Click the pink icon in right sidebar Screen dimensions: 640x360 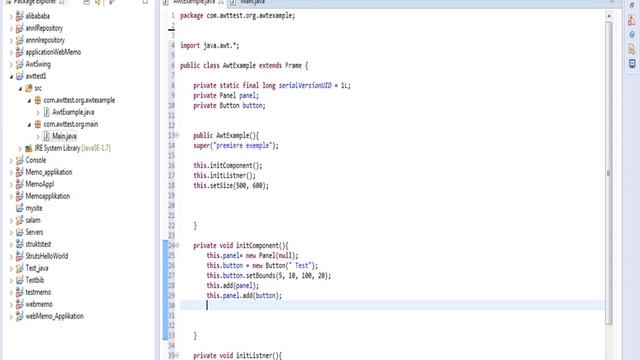[632, 20]
